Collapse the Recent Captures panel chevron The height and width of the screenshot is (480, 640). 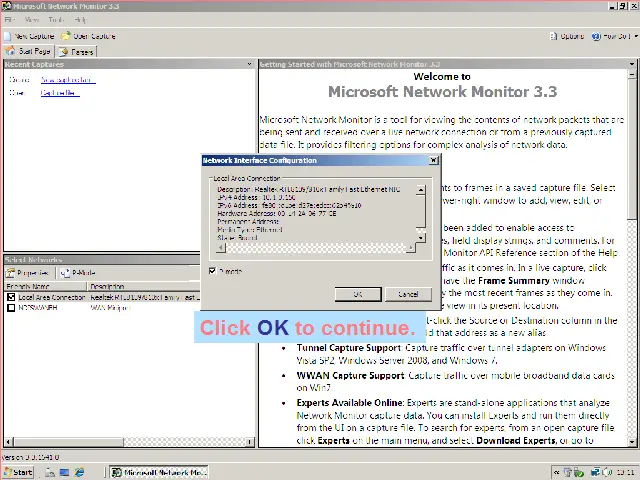pos(249,64)
